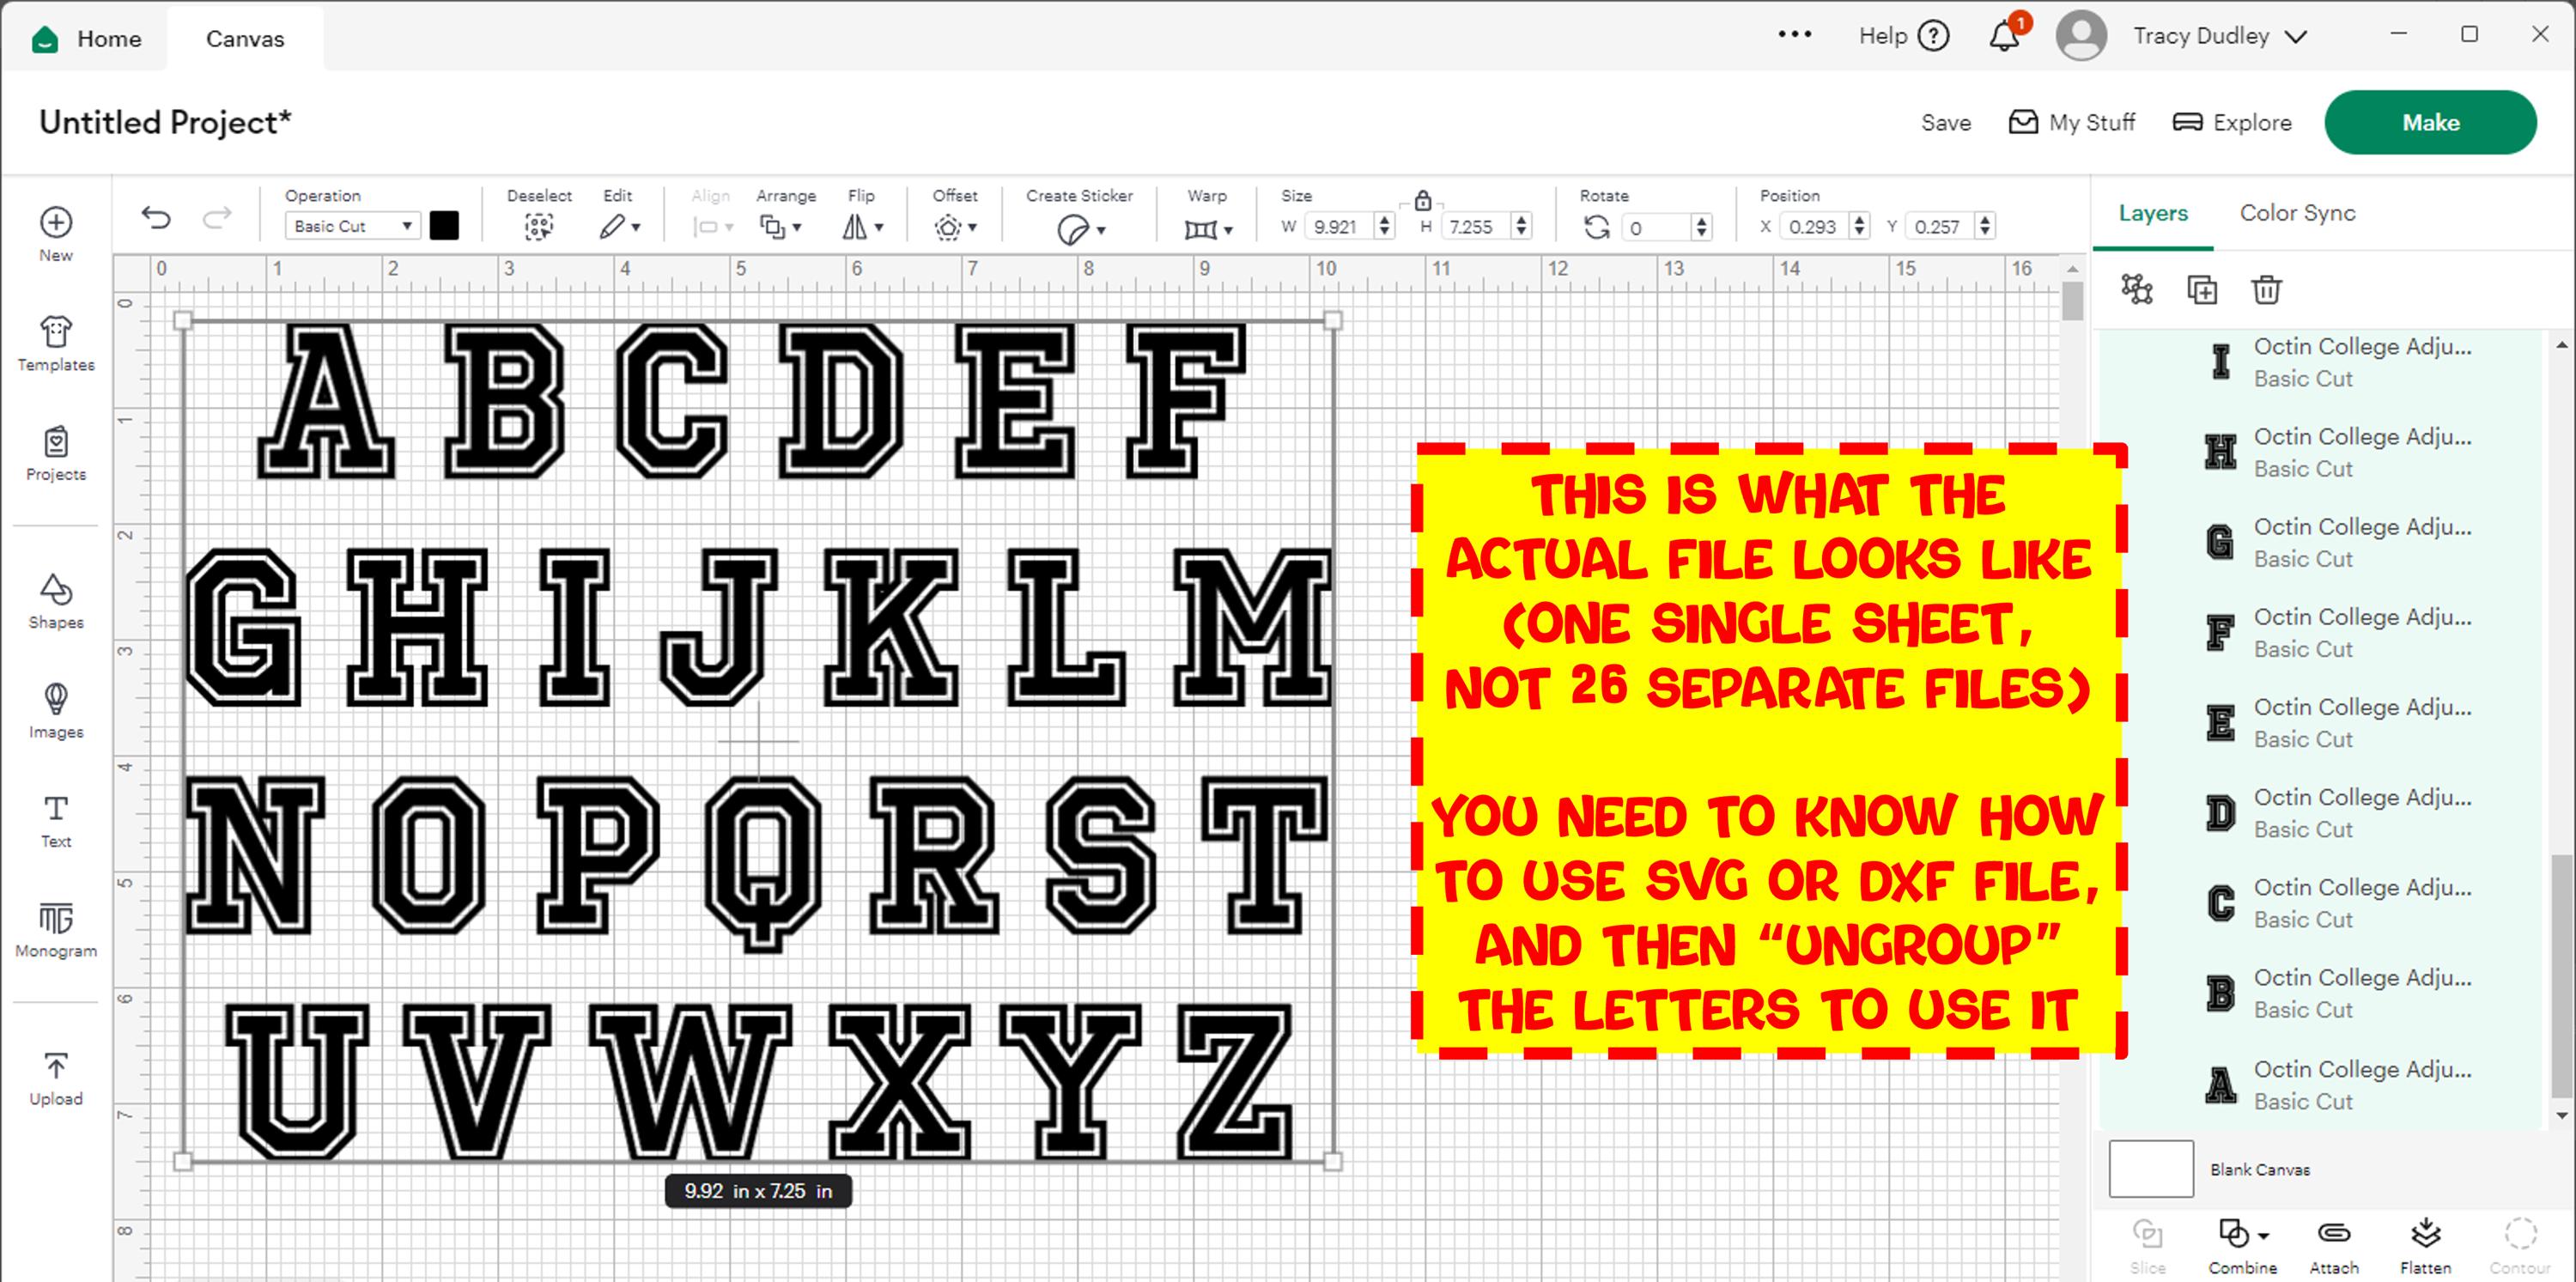Click the Attach tool
Viewport: 2576px width, 1282px height.
(2334, 1245)
